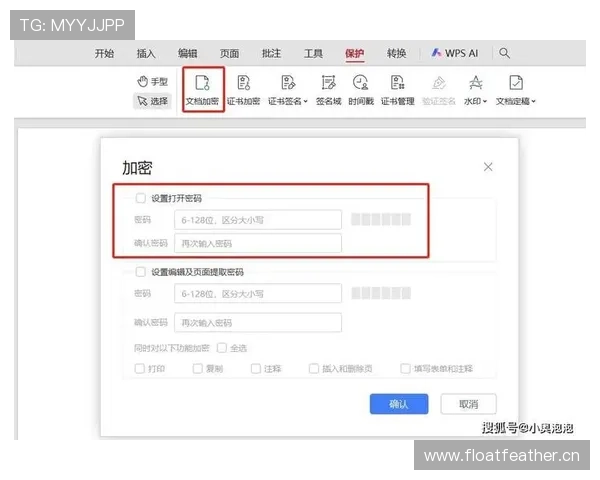Select the 手型 hand tool
This screenshot has width=600, height=480.
tap(152, 82)
